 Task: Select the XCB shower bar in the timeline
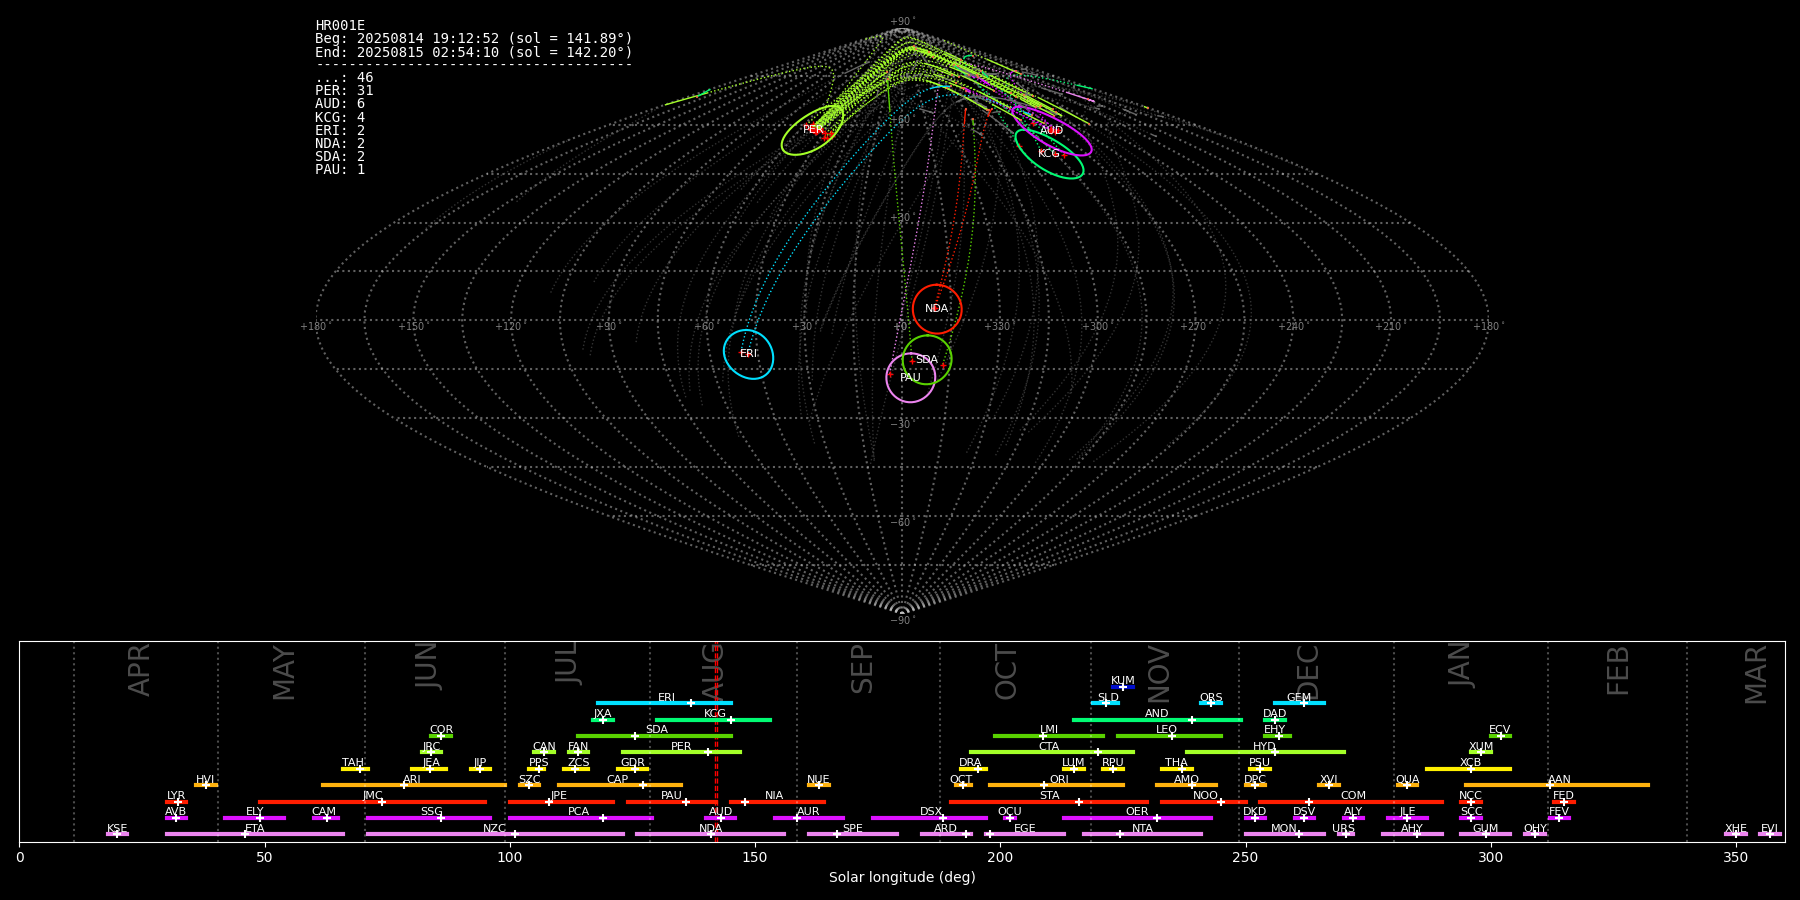[x=1468, y=769]
